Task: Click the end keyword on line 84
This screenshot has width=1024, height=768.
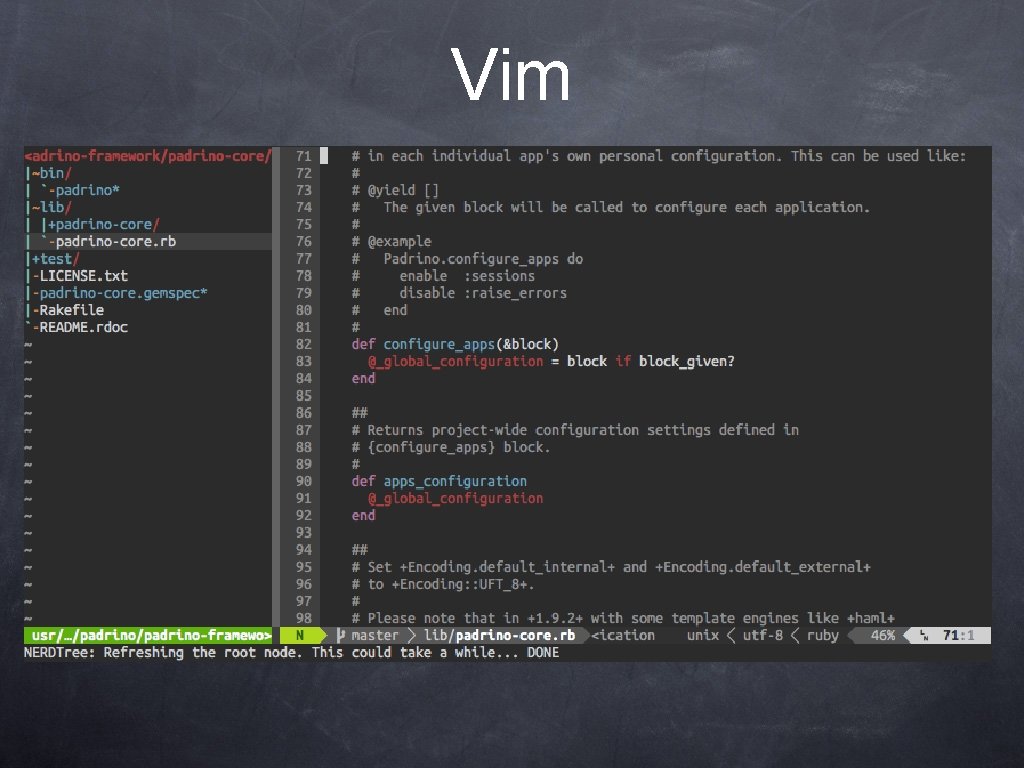Action: [363, 378]
